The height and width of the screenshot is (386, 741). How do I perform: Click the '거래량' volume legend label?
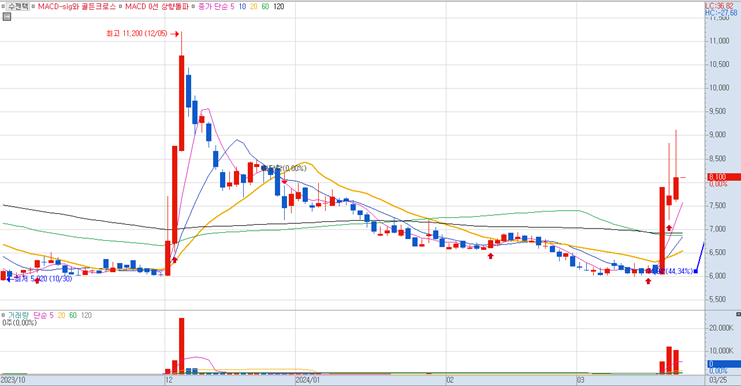[x=18, y=315]
